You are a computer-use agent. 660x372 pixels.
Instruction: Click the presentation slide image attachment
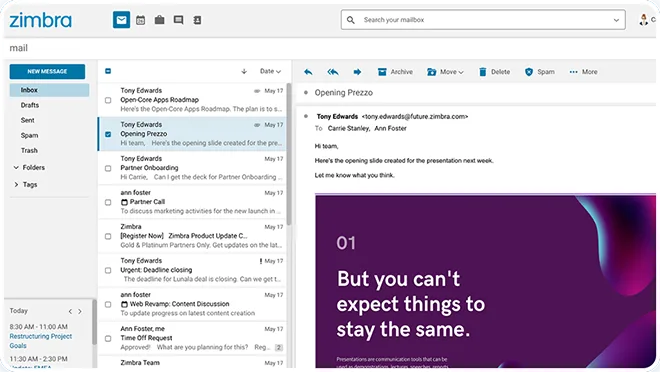[x=485, y=281]
